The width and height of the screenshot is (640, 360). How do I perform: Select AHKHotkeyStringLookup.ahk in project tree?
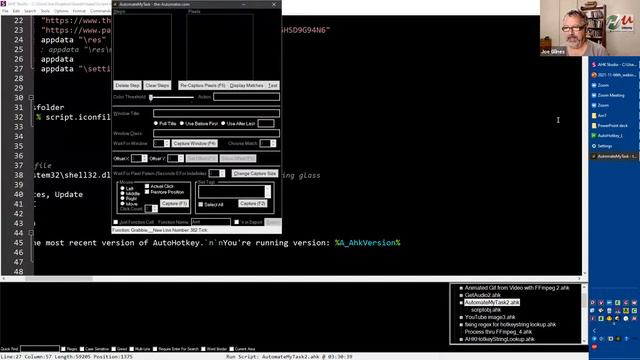500,339
